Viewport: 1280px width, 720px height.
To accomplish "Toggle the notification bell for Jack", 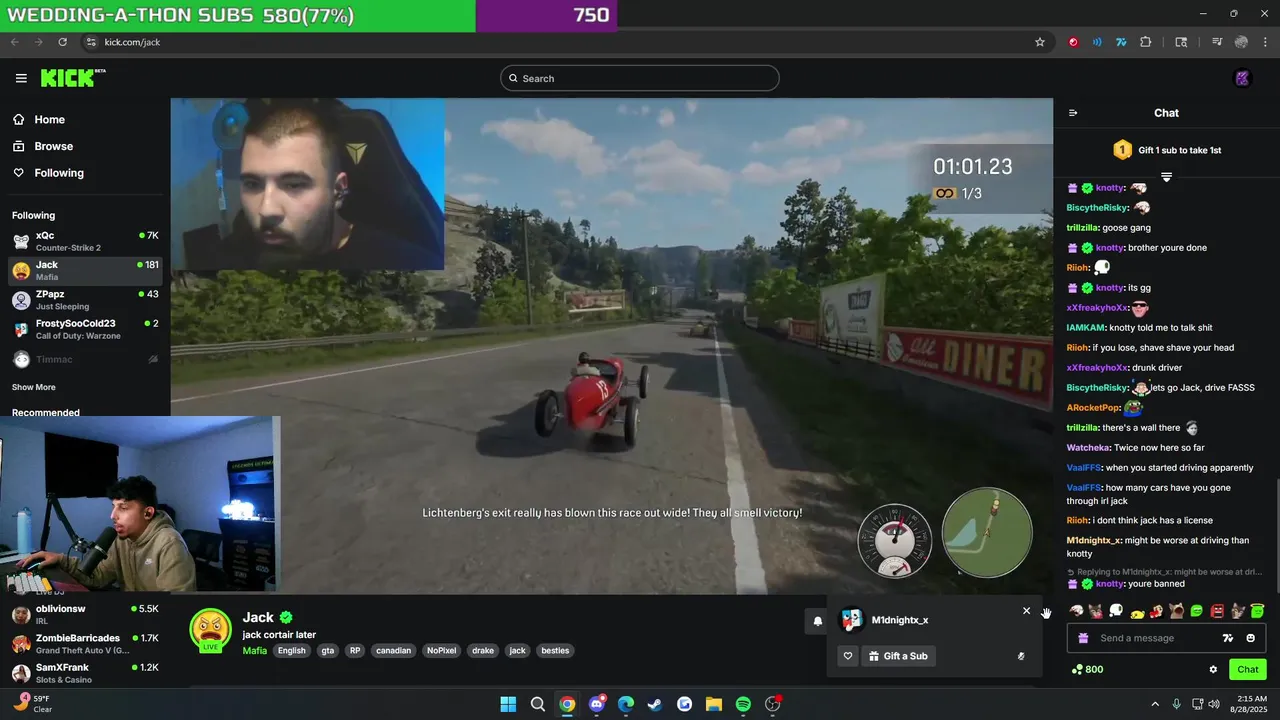I will pyautogui.click(x=817, y=621).
